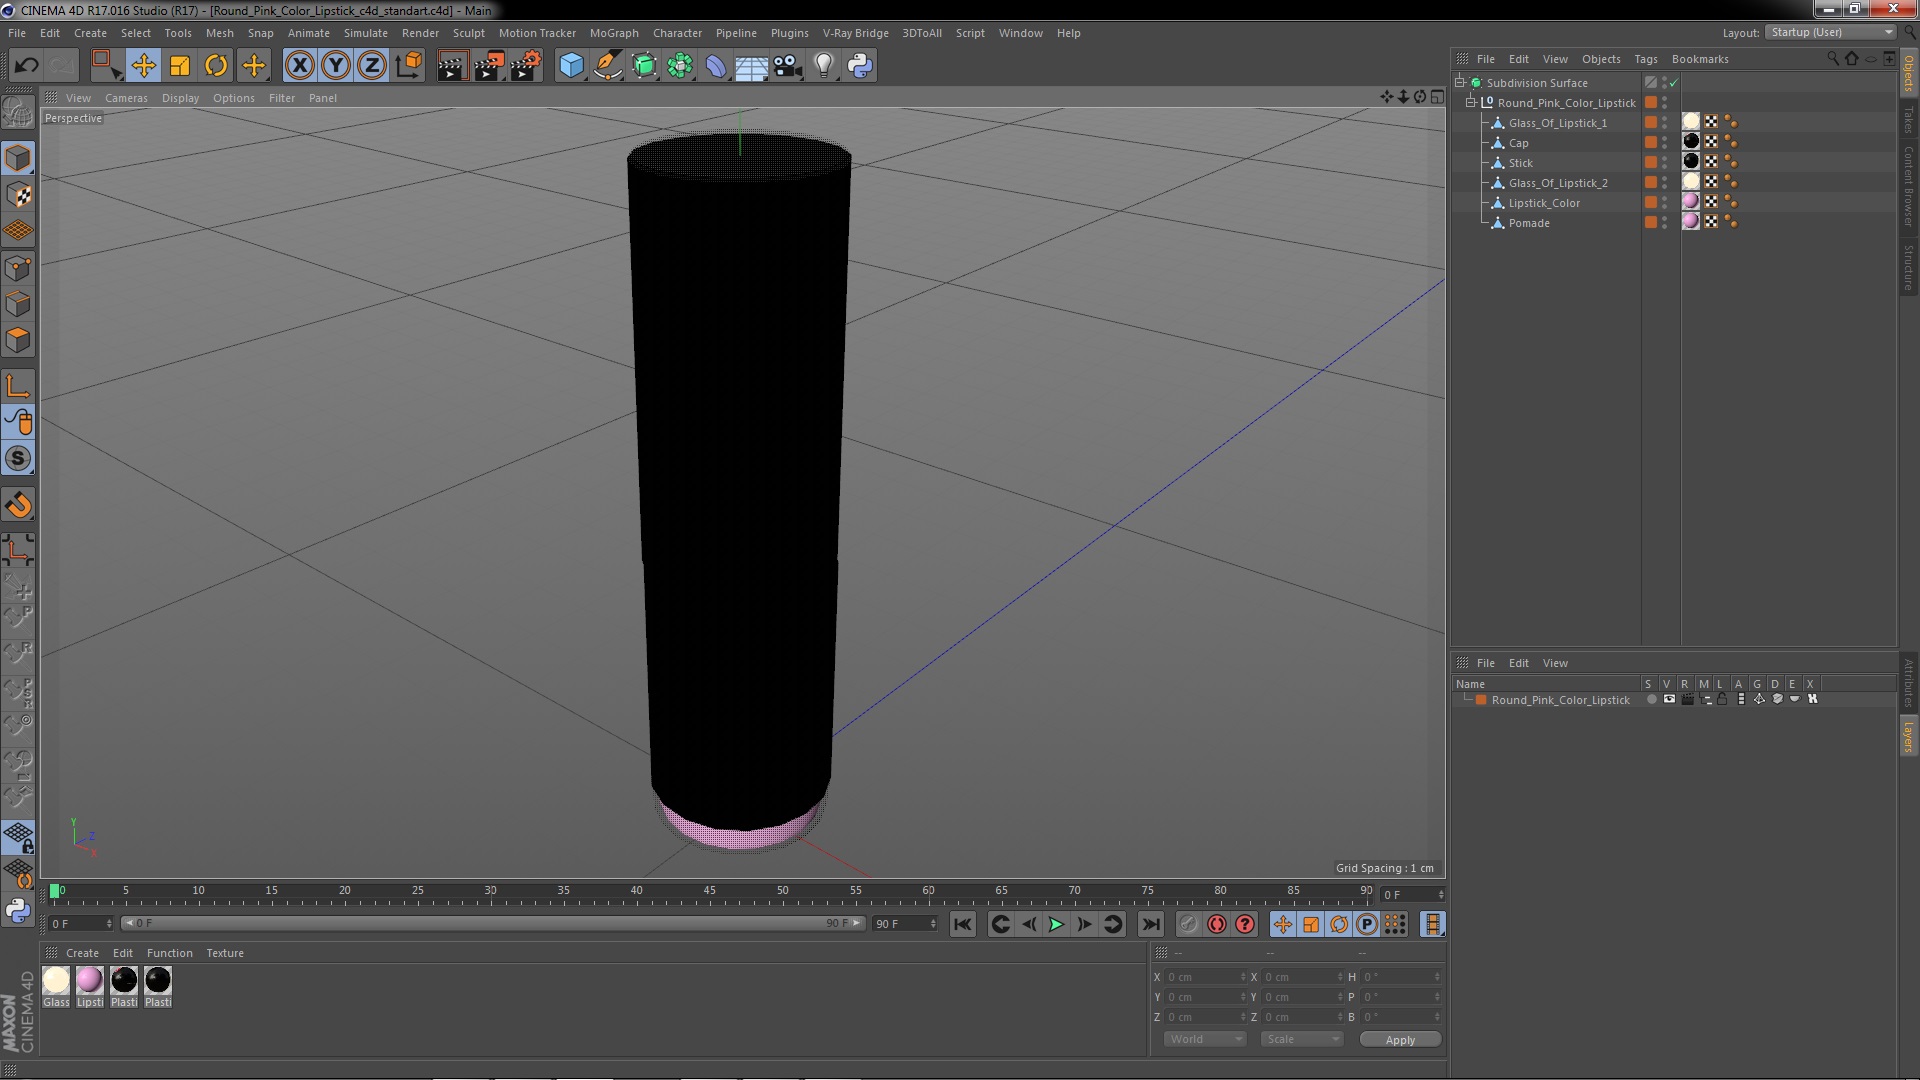Toggle Subdivision Surface enable checkmark
This screenshot has height=1080, width=1920.
click(1674, 83)
